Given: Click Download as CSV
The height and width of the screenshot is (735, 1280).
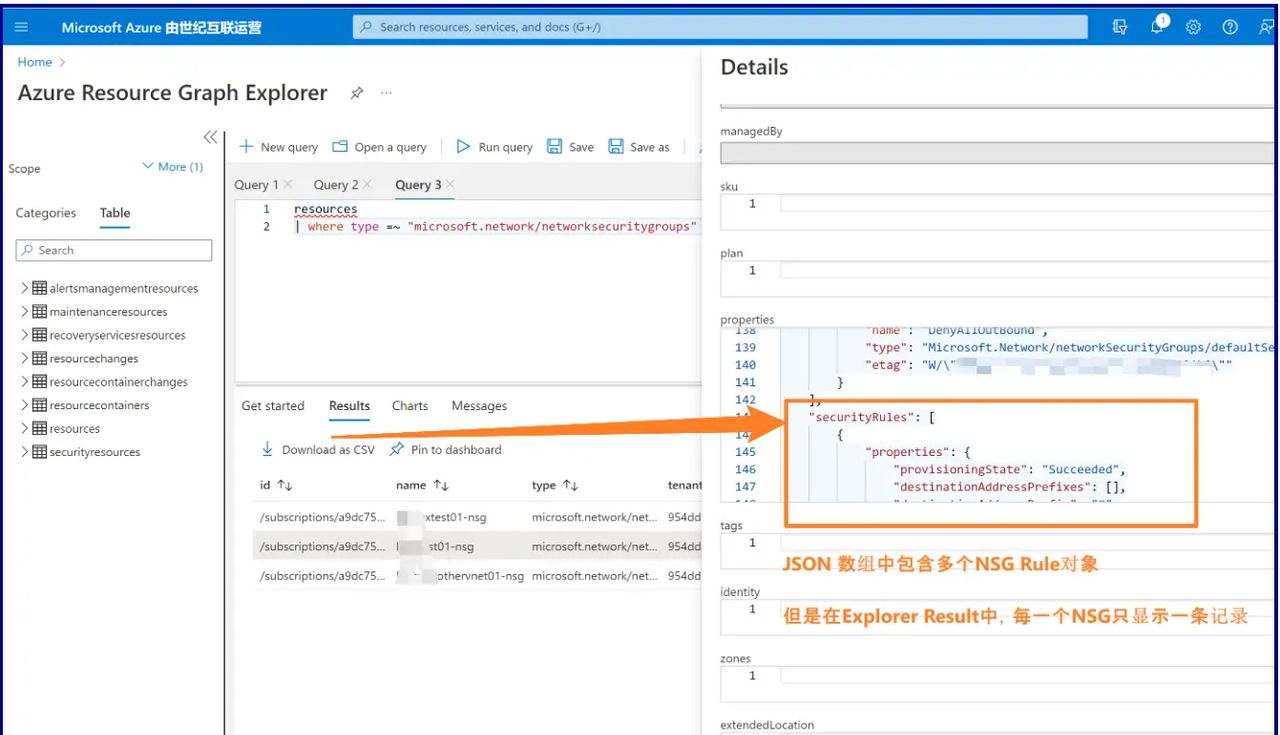Looking at the screenshot, I should tap(318, 450).
